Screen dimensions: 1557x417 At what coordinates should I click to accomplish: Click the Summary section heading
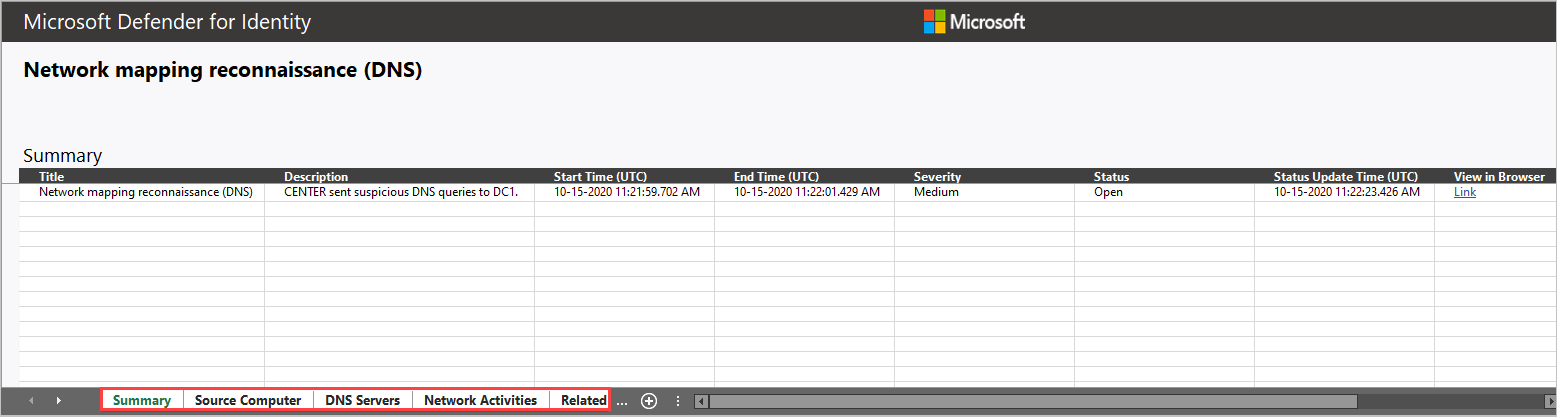[x=62, y=156]
